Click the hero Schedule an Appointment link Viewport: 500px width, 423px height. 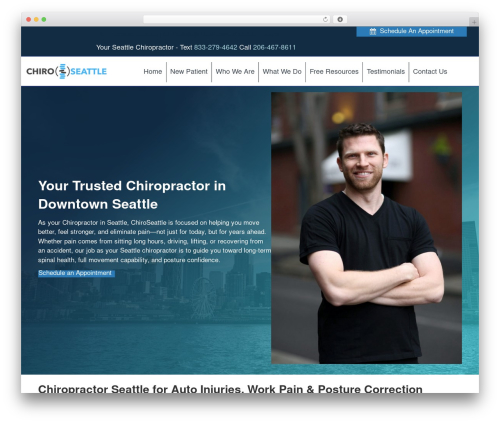(76, 273)
